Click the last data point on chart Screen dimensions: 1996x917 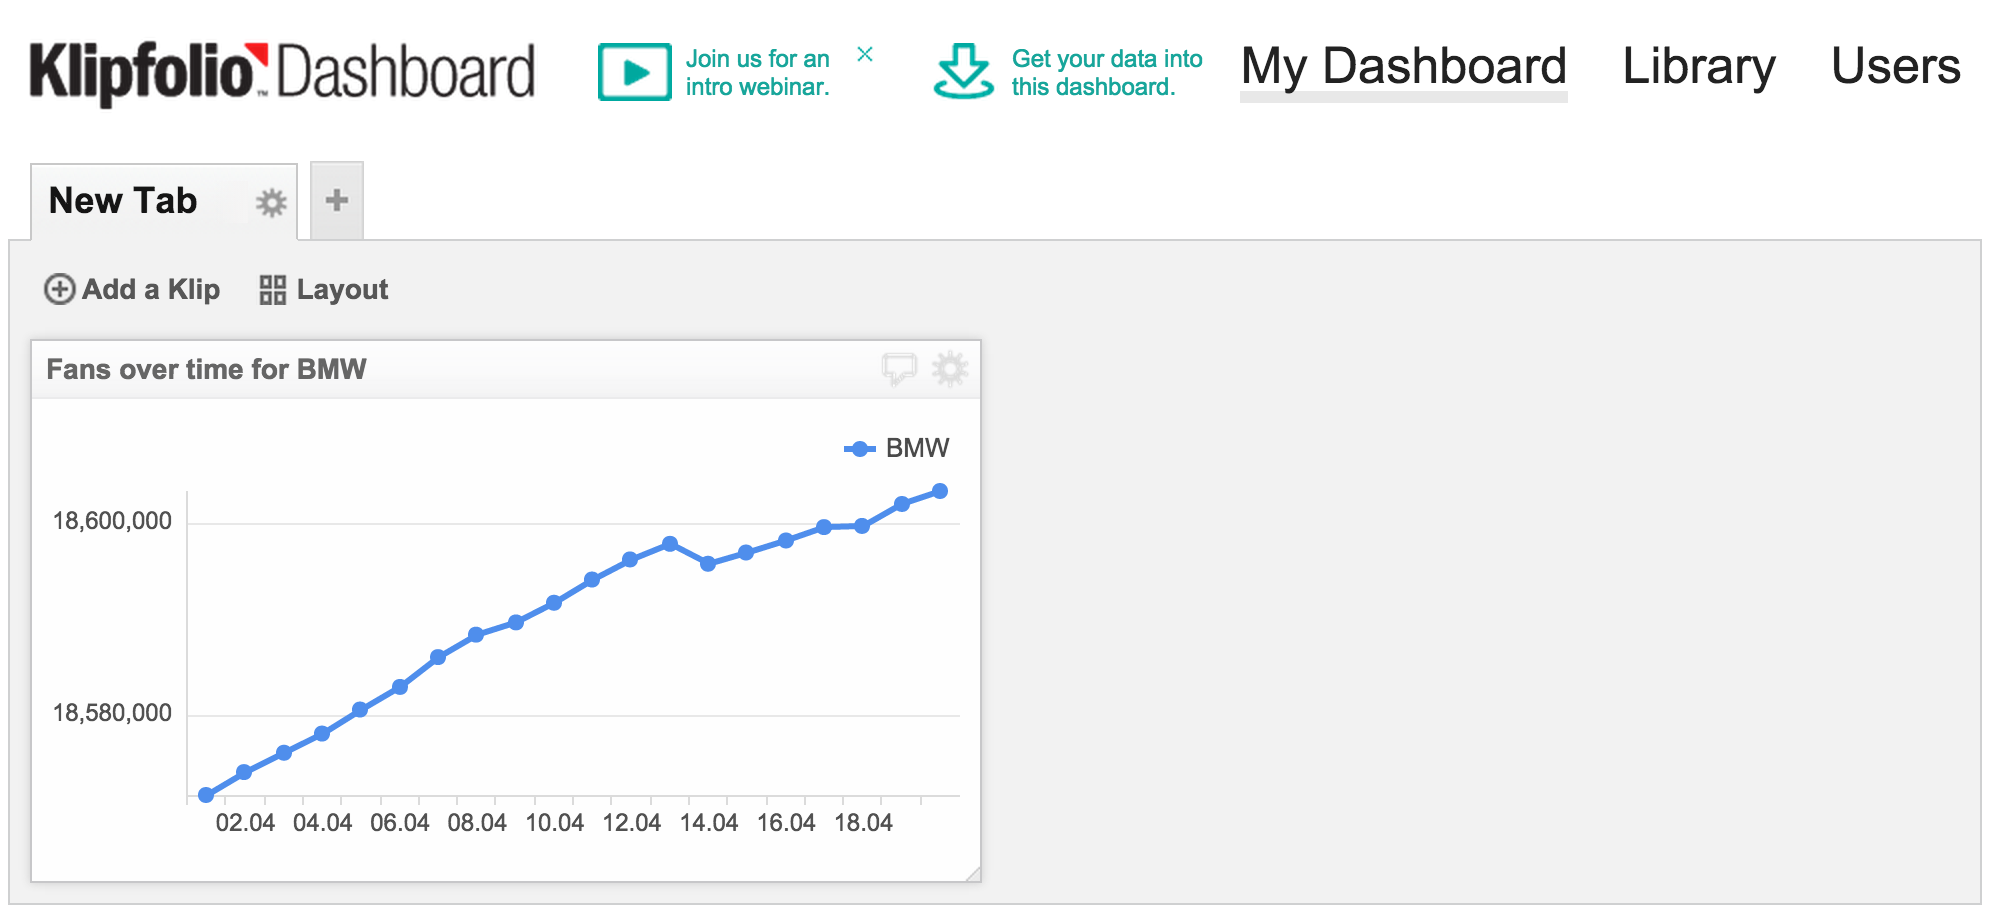pos(940,491)
